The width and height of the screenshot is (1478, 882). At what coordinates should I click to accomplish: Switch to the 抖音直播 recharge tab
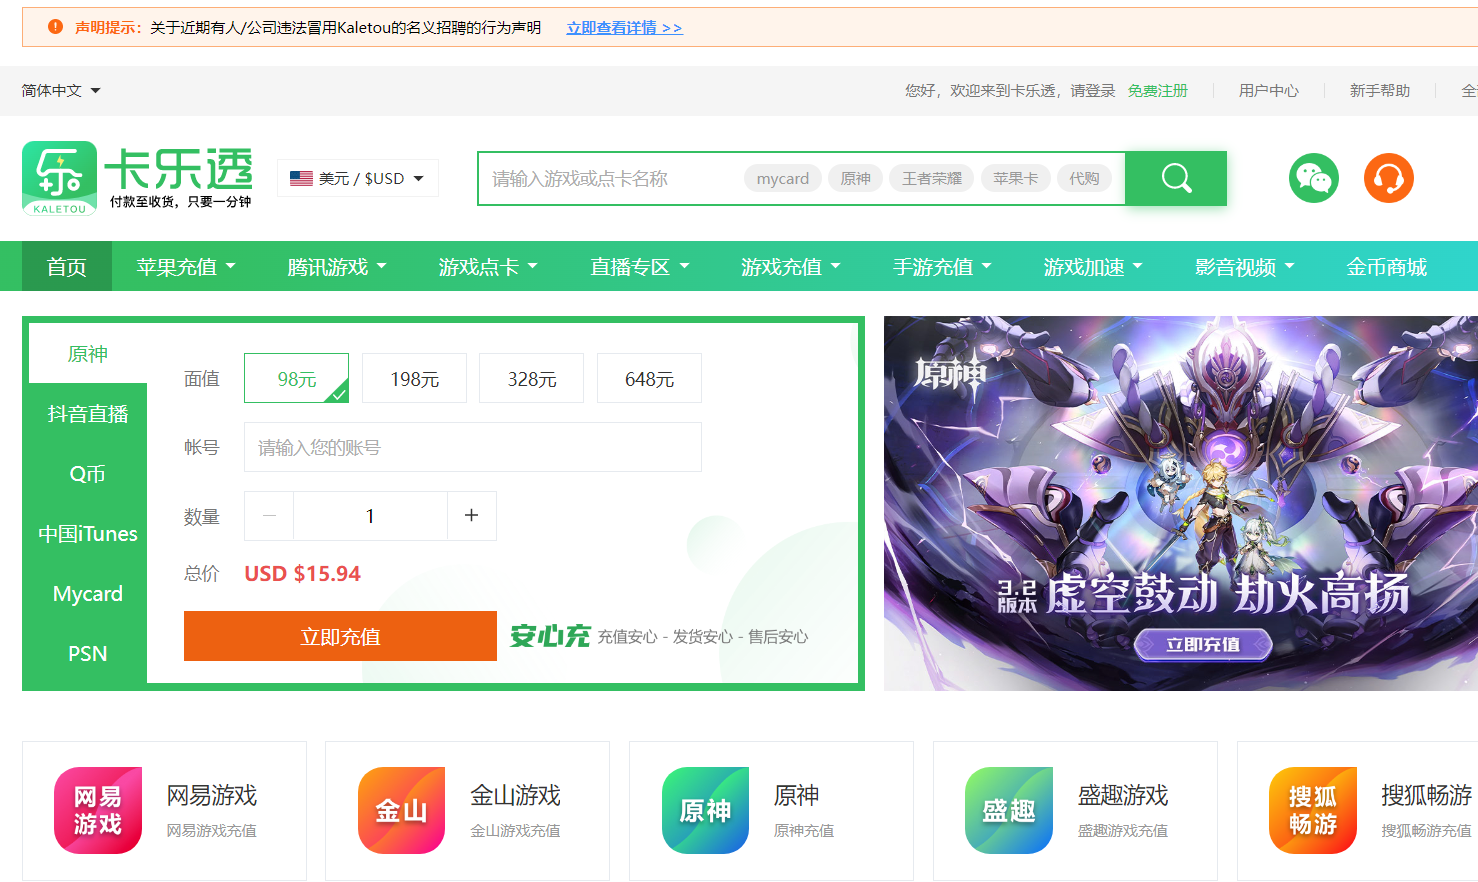click(88, 414)
